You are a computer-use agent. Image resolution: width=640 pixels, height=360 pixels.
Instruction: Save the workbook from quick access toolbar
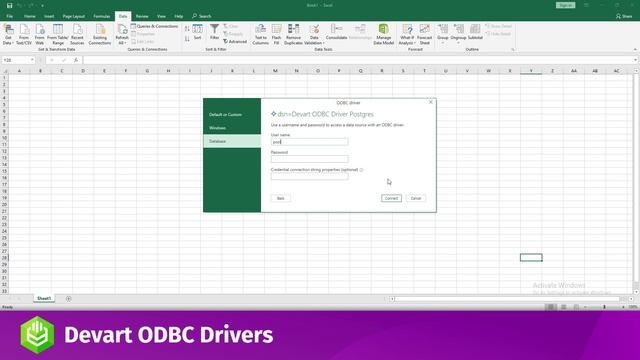pos(9,5)
